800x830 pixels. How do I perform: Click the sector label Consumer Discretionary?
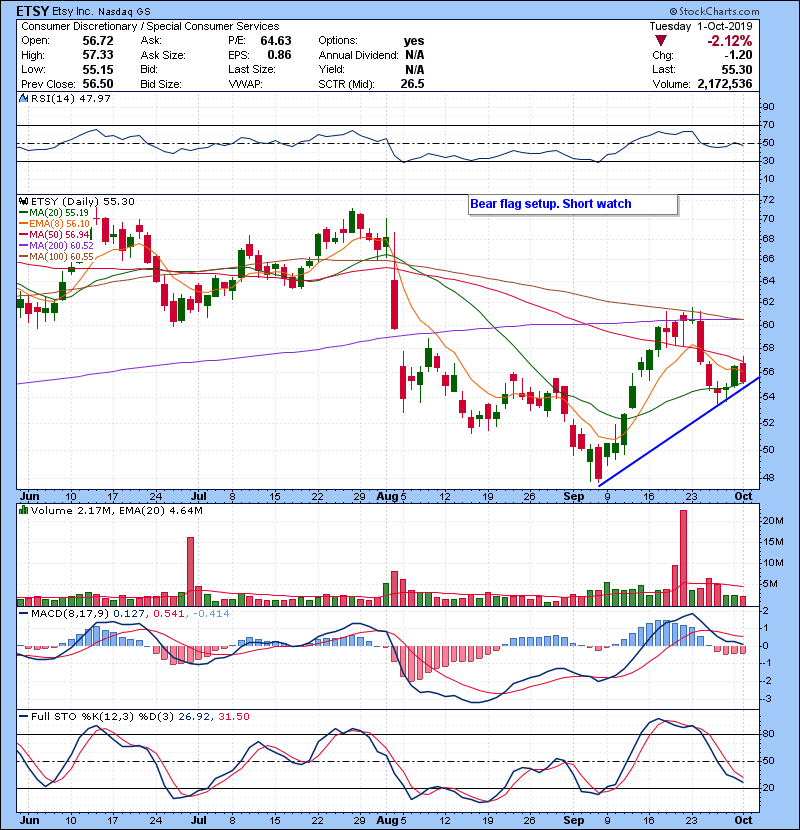click(x=79, y=26)
